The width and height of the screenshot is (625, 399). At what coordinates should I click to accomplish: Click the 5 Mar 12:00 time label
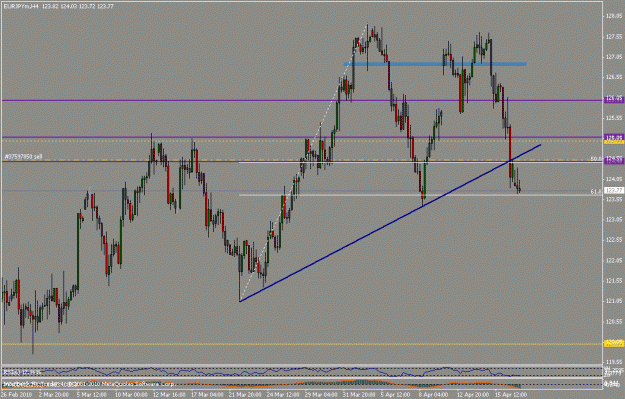pyautogui.click(x=91, y=395)
